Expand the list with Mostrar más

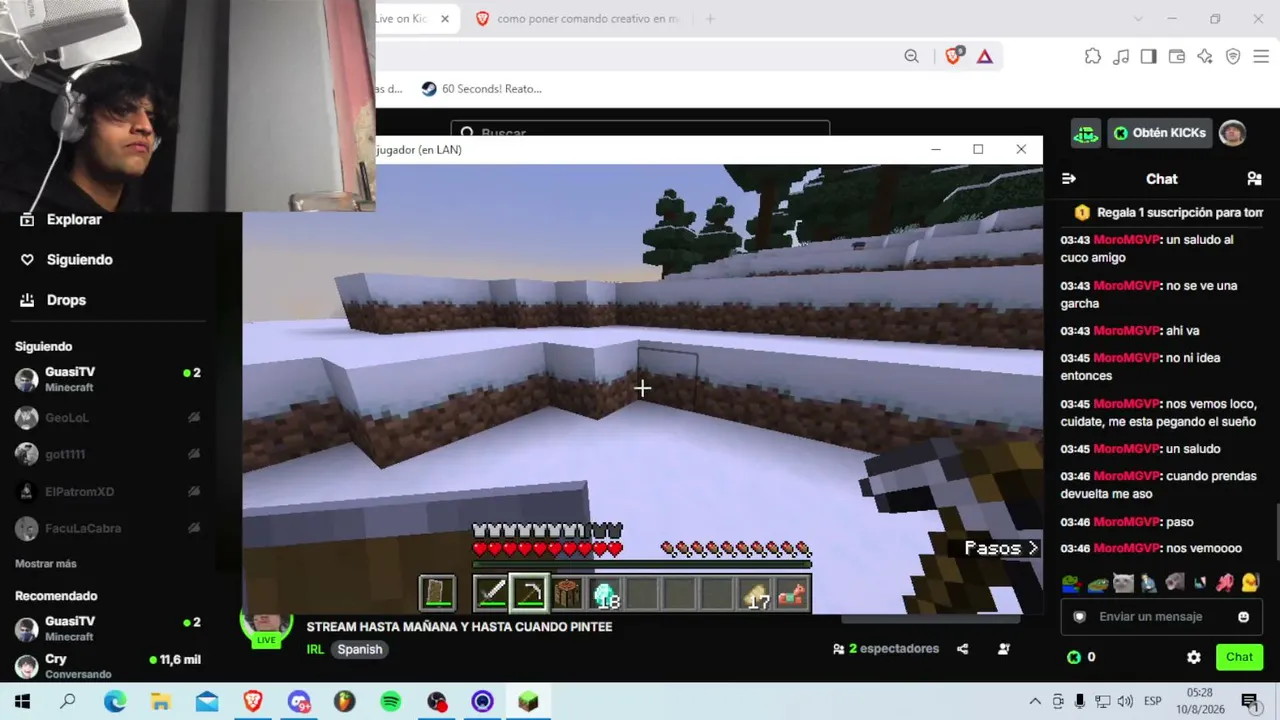[46, 564]
